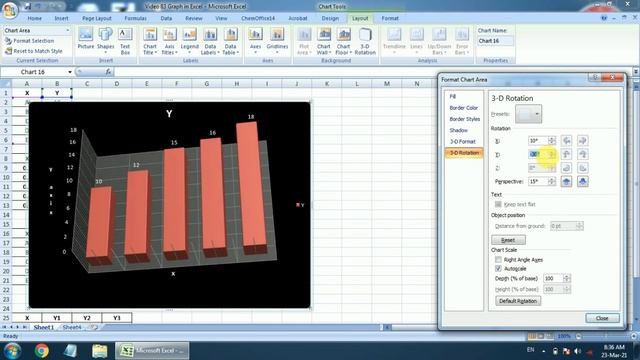
Task: Rotate Y down in the dialog
Action: 582,154
